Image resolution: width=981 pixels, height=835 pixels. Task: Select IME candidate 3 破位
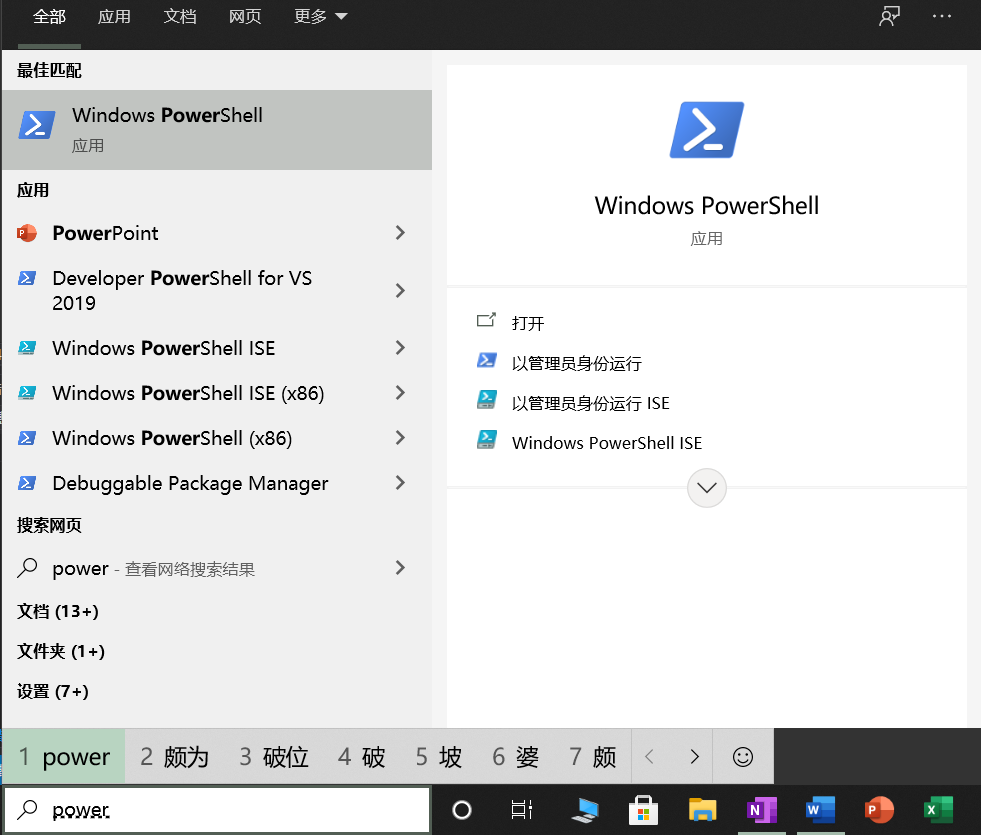tap(273, 757)
